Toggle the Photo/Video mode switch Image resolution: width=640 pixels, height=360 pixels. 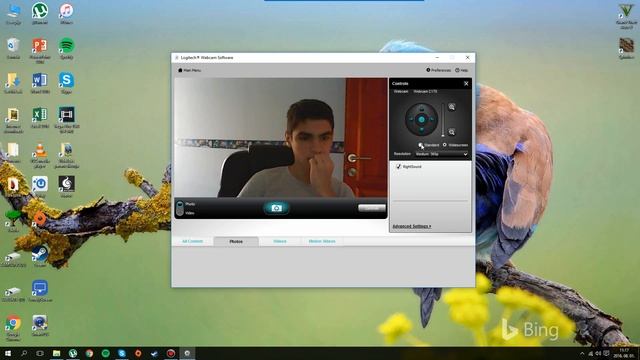pyautogui.click(x=180, y=208)
